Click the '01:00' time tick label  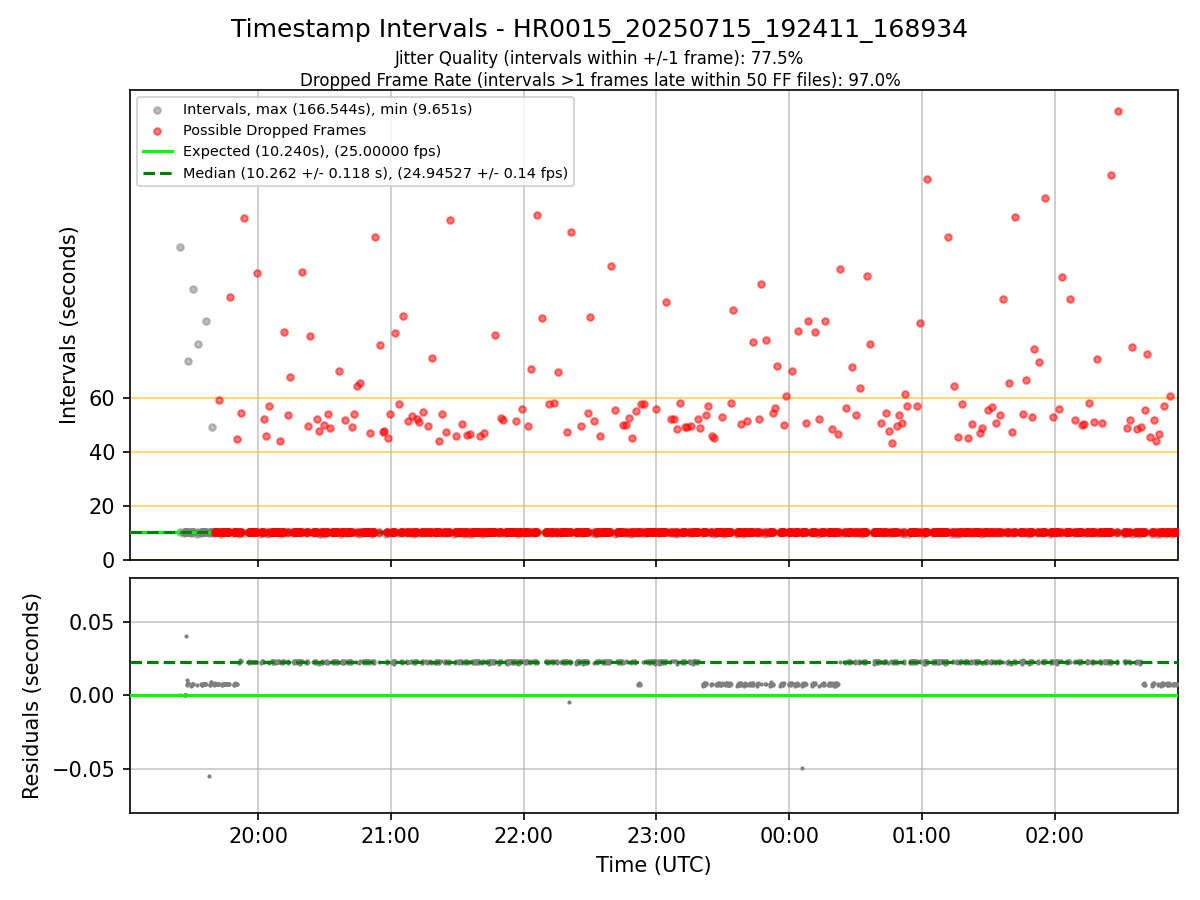click(x=922, y=835)
